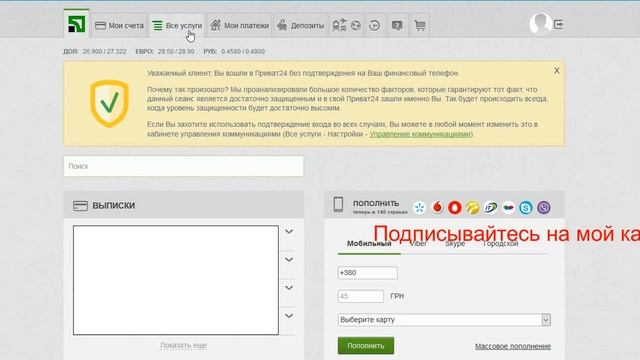Viewport: 640px width, 360px height.
Task: Select the purple Viber top-up icon
Action: [x=544, y=208]
